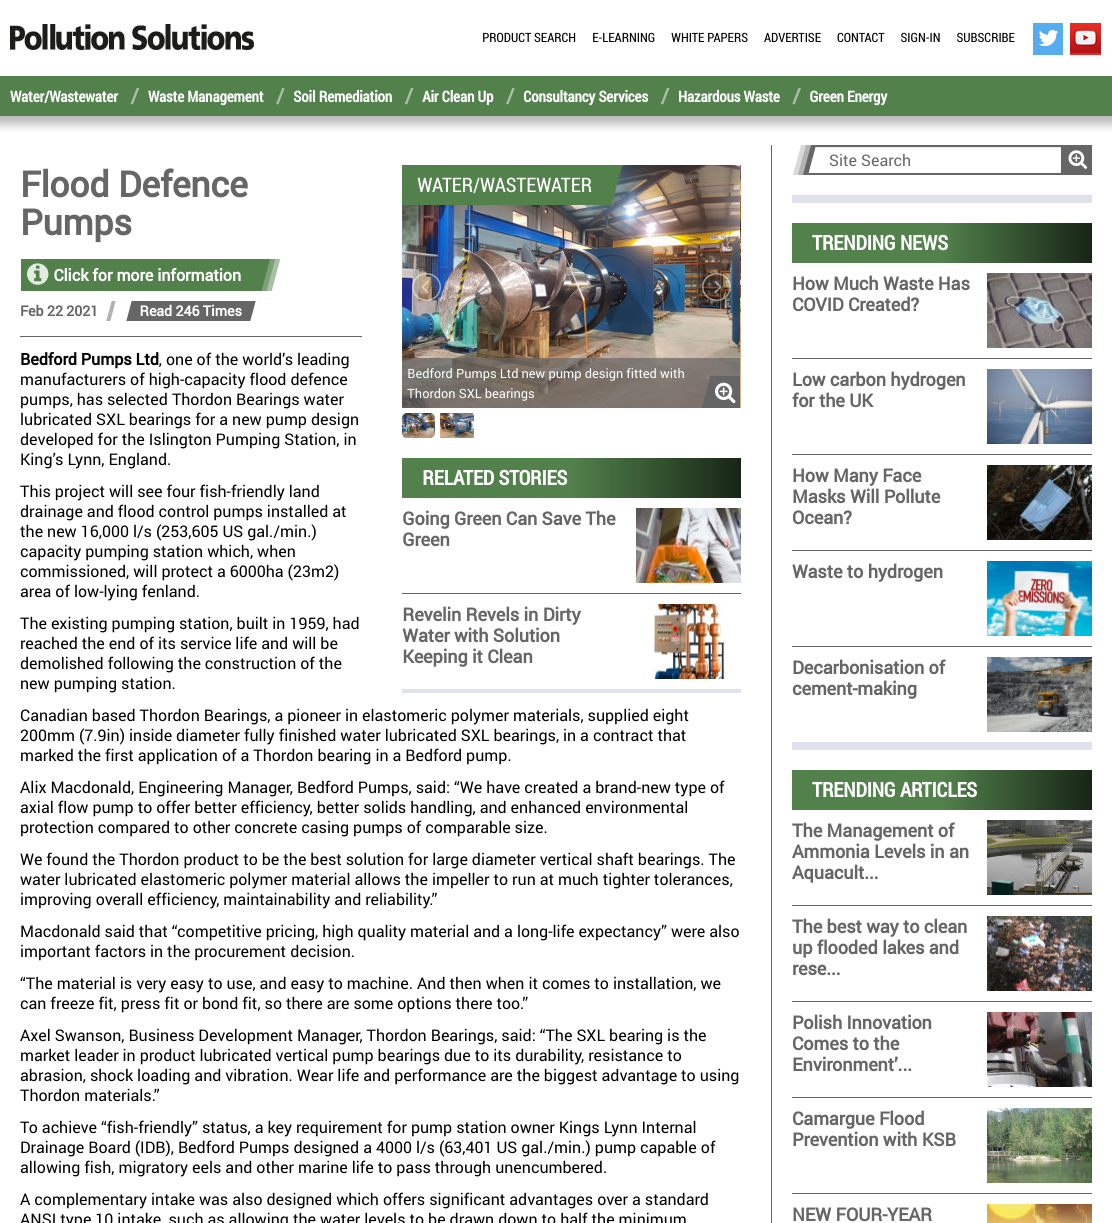Open Decarbonisation of cement-making news
The height and width of the screenshot is (1223, 1112).
point(869,678)
